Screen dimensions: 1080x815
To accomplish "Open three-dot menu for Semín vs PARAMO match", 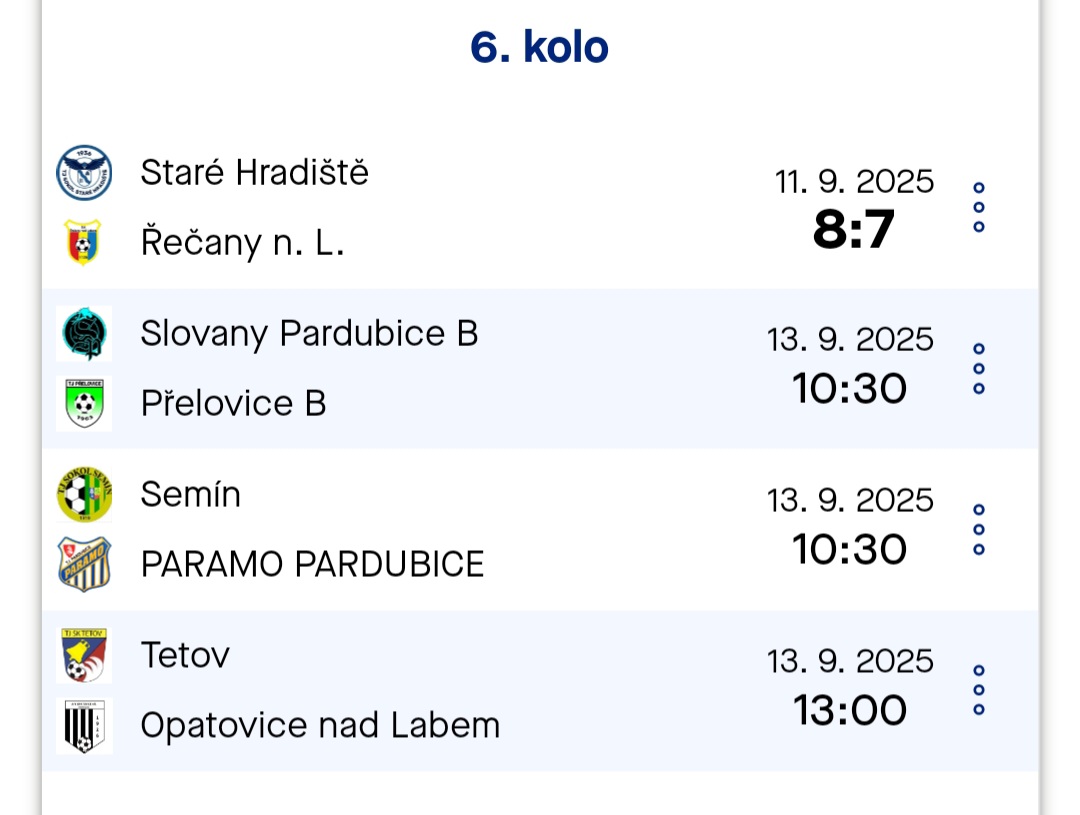I will tap(978, 529).
